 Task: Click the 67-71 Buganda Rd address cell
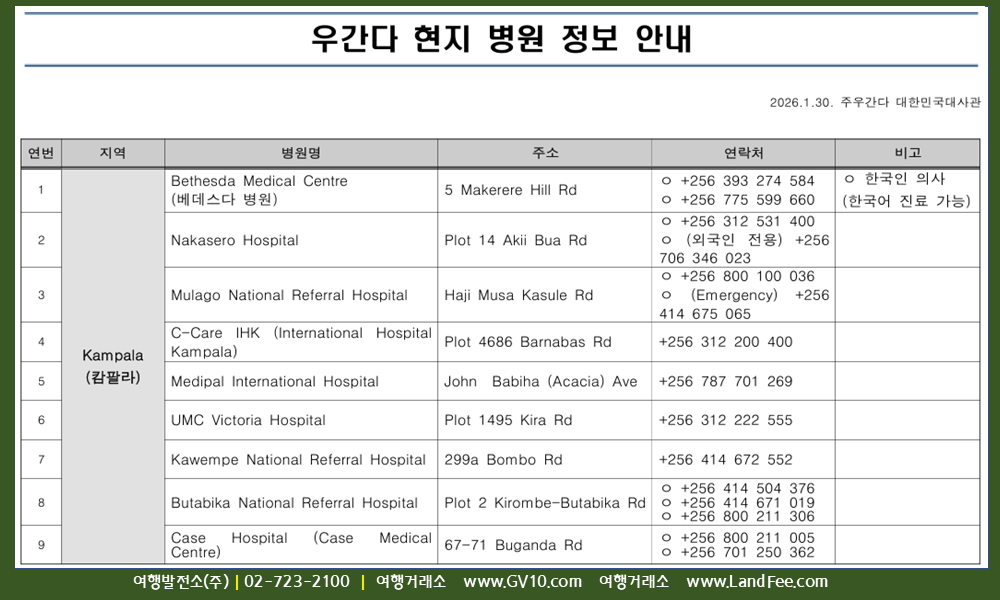[x=513, y=545]
